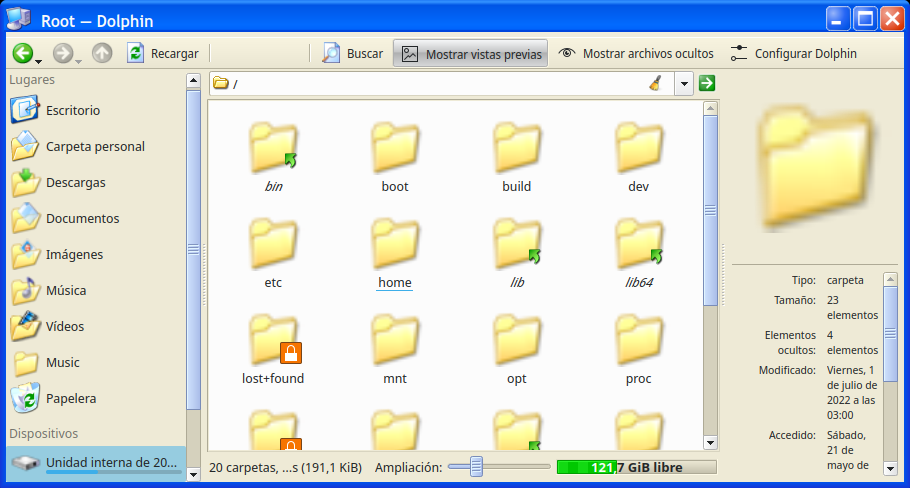Click the Tamaño '23 elementos' value
This screenshot has width=910, height=488.
pyautogui.click(x=852, y=308)
